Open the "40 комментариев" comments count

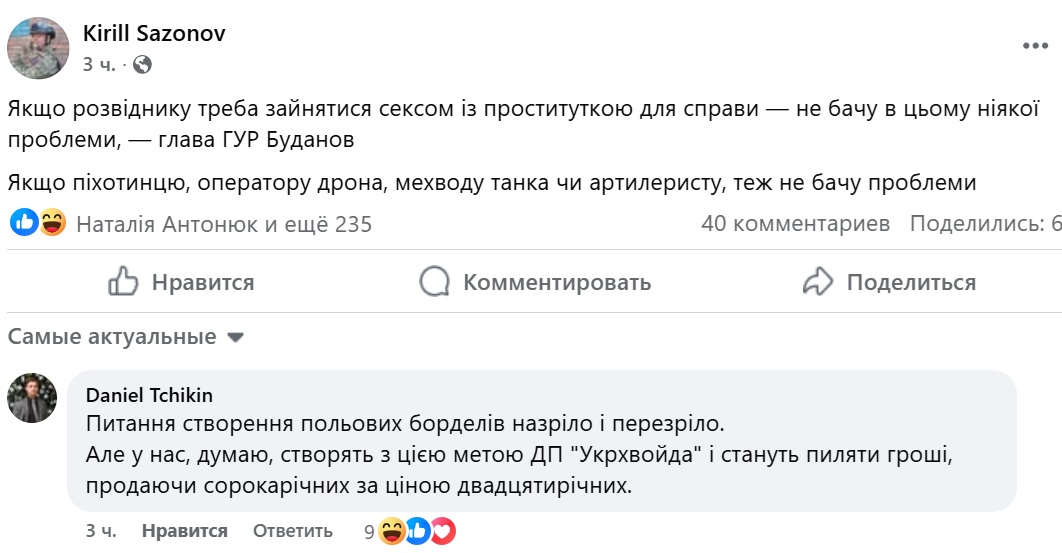click(795, 224)
